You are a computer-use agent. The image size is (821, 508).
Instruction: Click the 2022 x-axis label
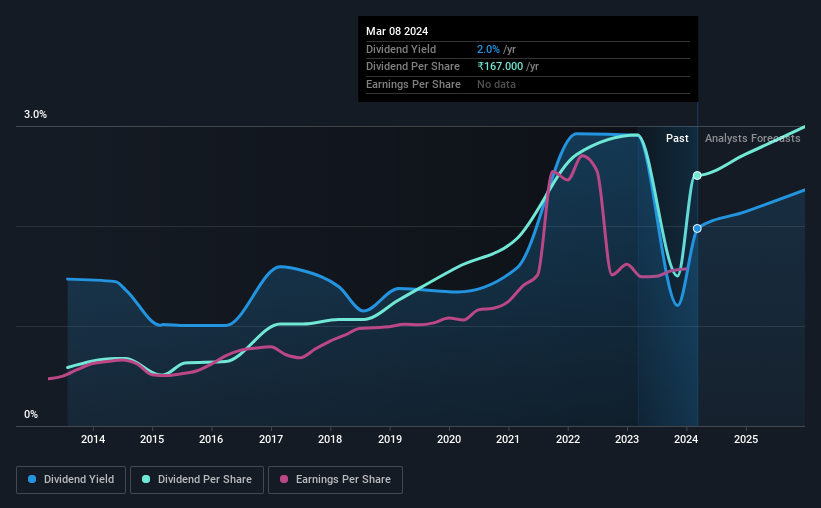[568, 439]
